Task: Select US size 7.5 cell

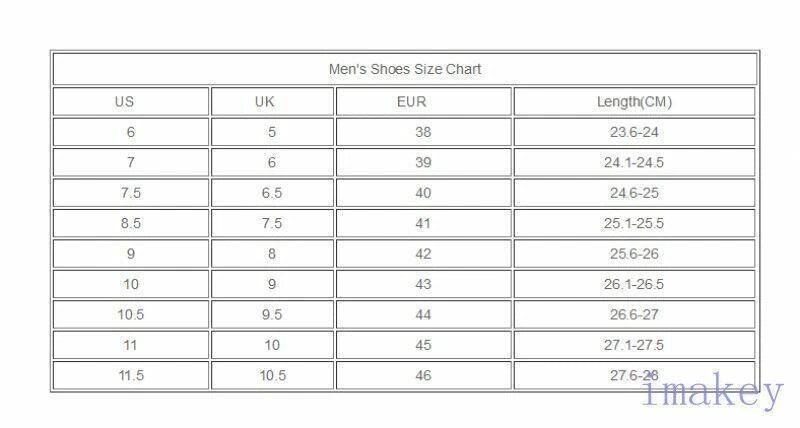Action: tap(130, 193)
